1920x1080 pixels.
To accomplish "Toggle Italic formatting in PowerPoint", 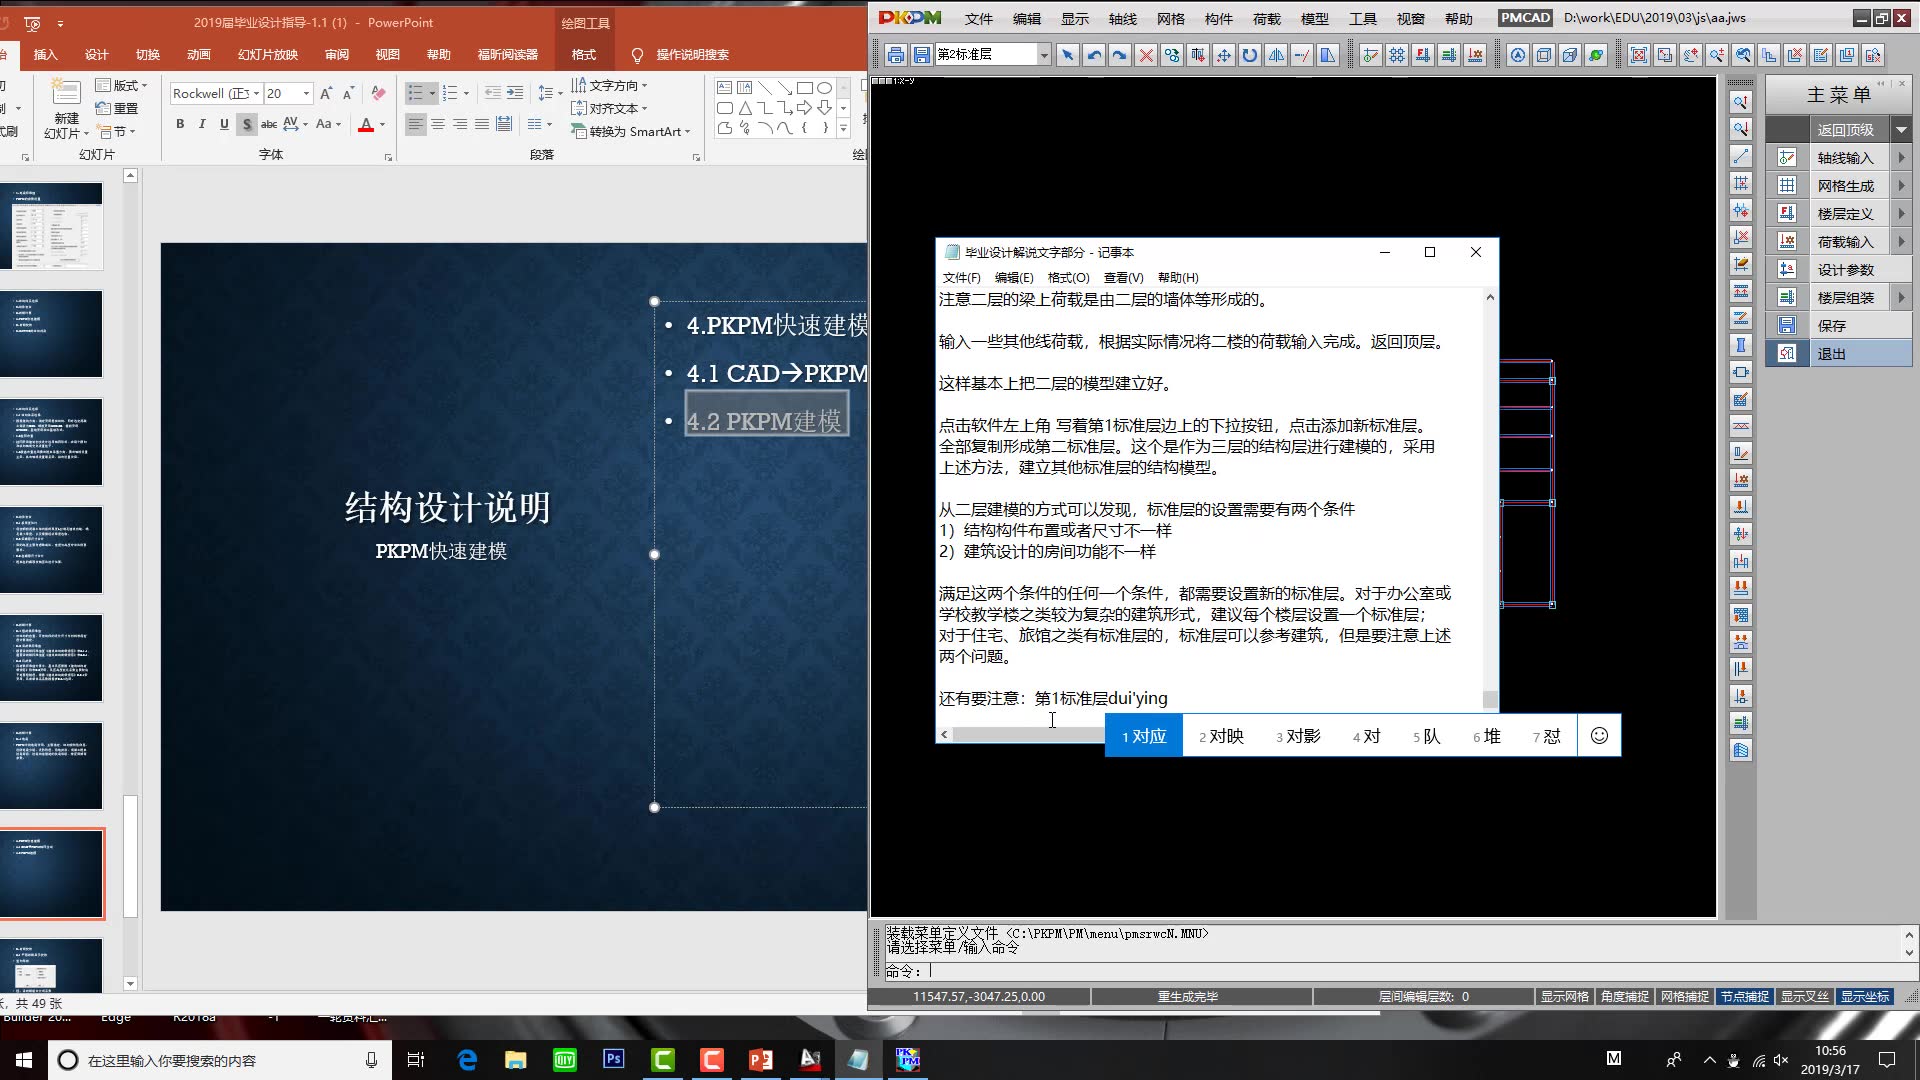I will (202, 124).
